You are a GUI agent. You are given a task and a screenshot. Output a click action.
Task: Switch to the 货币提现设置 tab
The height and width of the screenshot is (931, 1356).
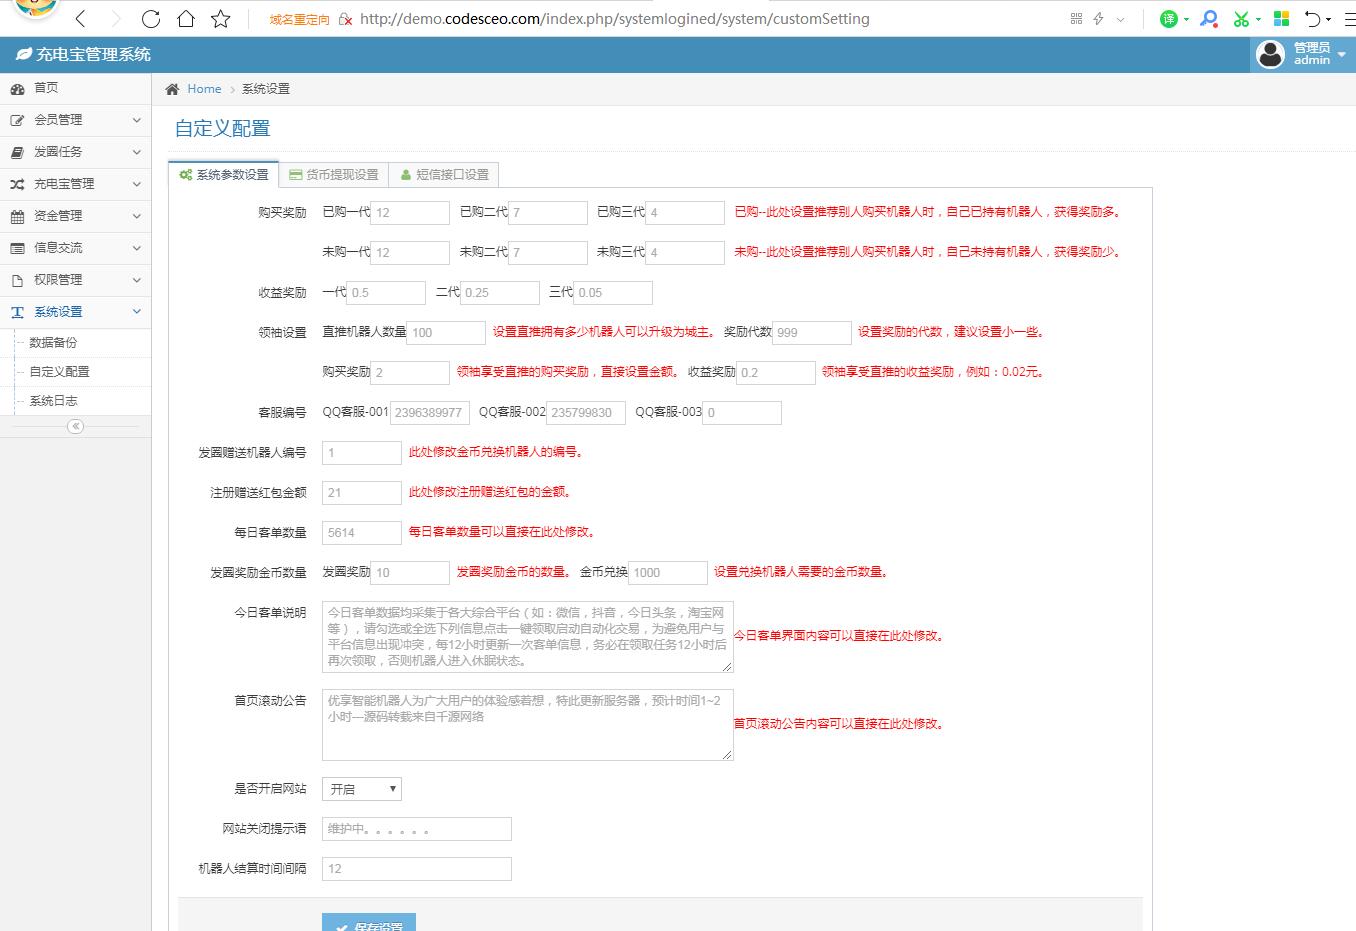click(334, 174)
